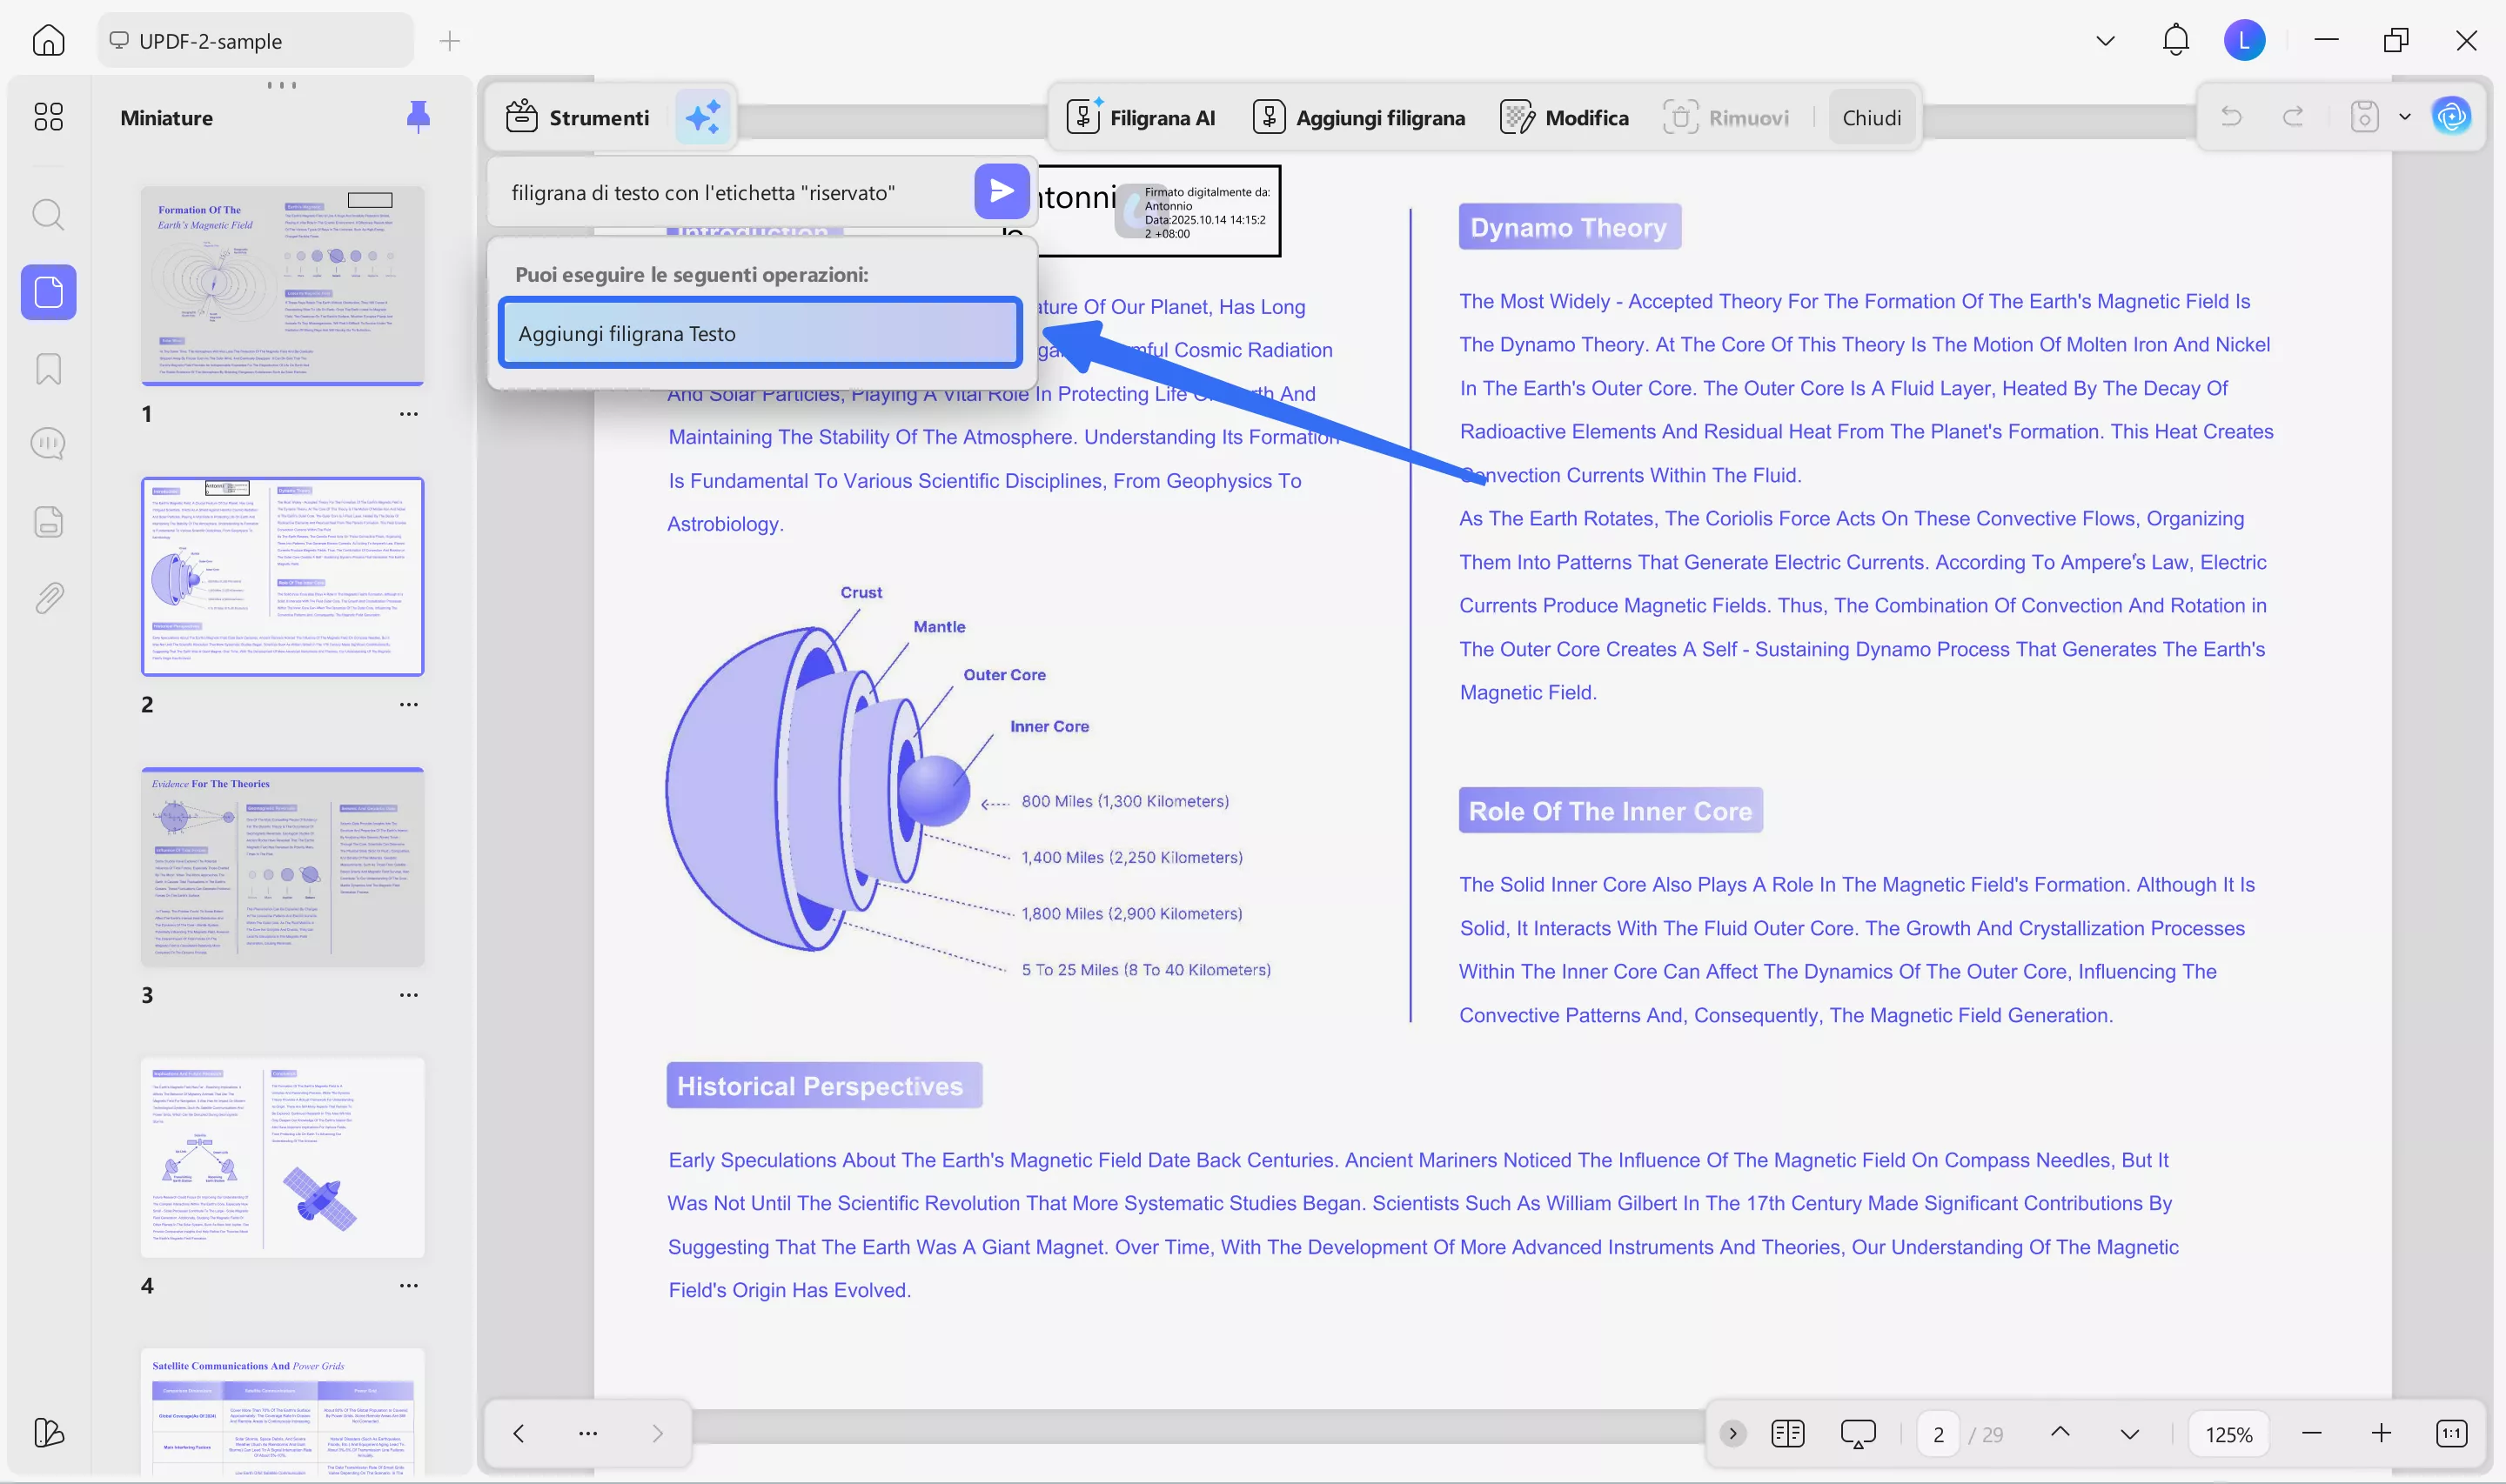
Task: Expand the tabs list chevron
Action: pos(2105,41)
